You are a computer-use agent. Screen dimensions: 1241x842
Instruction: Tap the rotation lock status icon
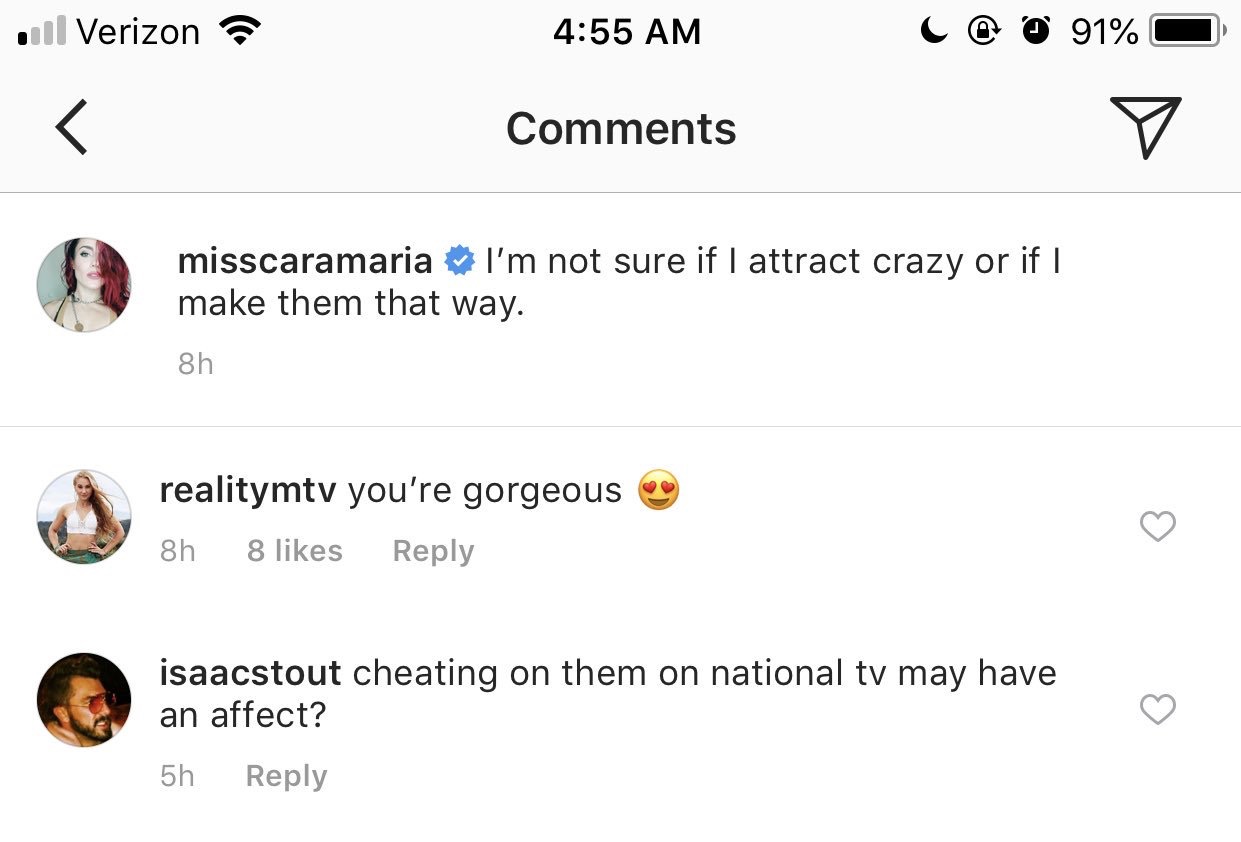tap(984, 32)
